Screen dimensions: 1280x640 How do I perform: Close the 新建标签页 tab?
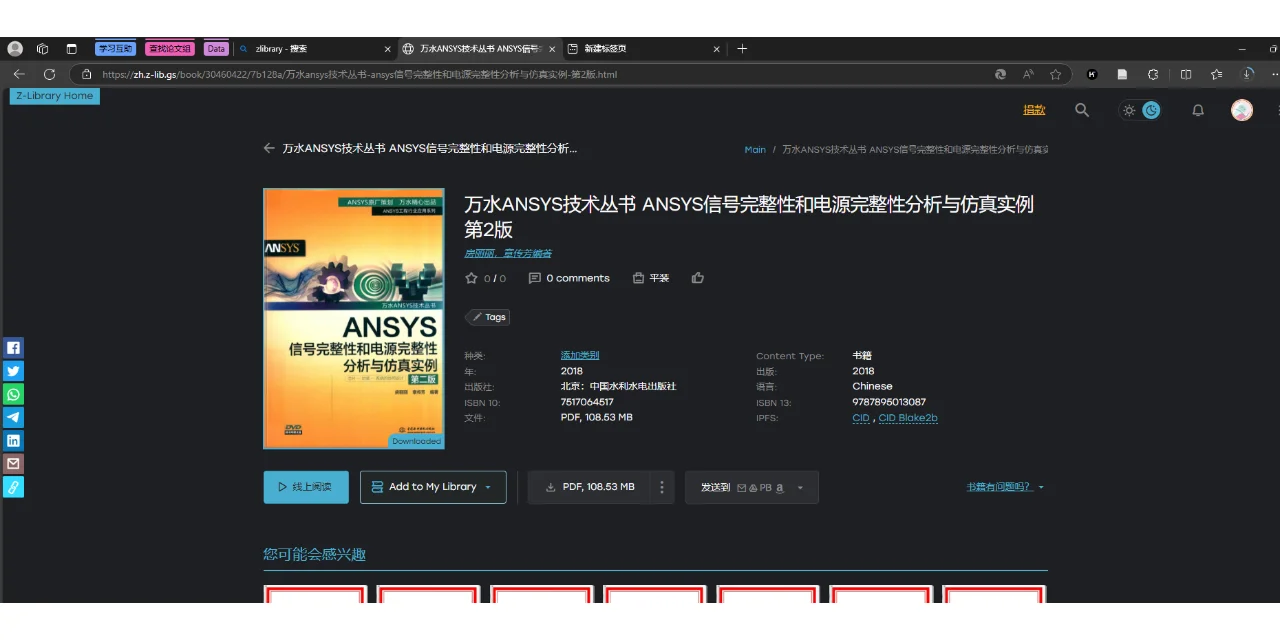pos(716,48)
